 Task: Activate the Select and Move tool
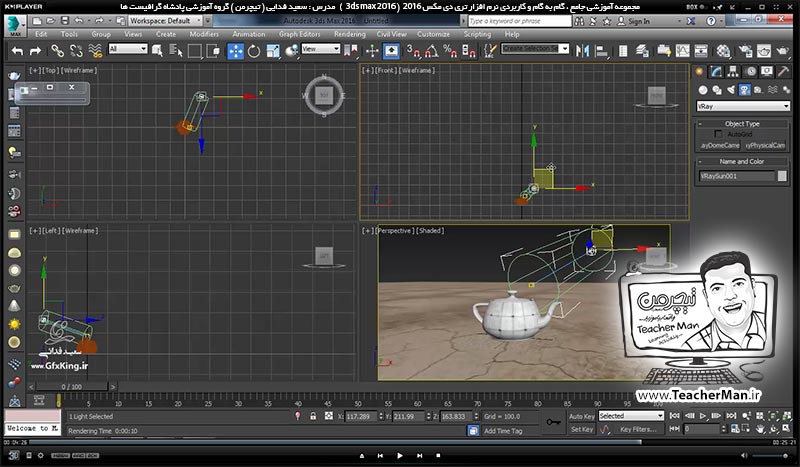(235, 51)
